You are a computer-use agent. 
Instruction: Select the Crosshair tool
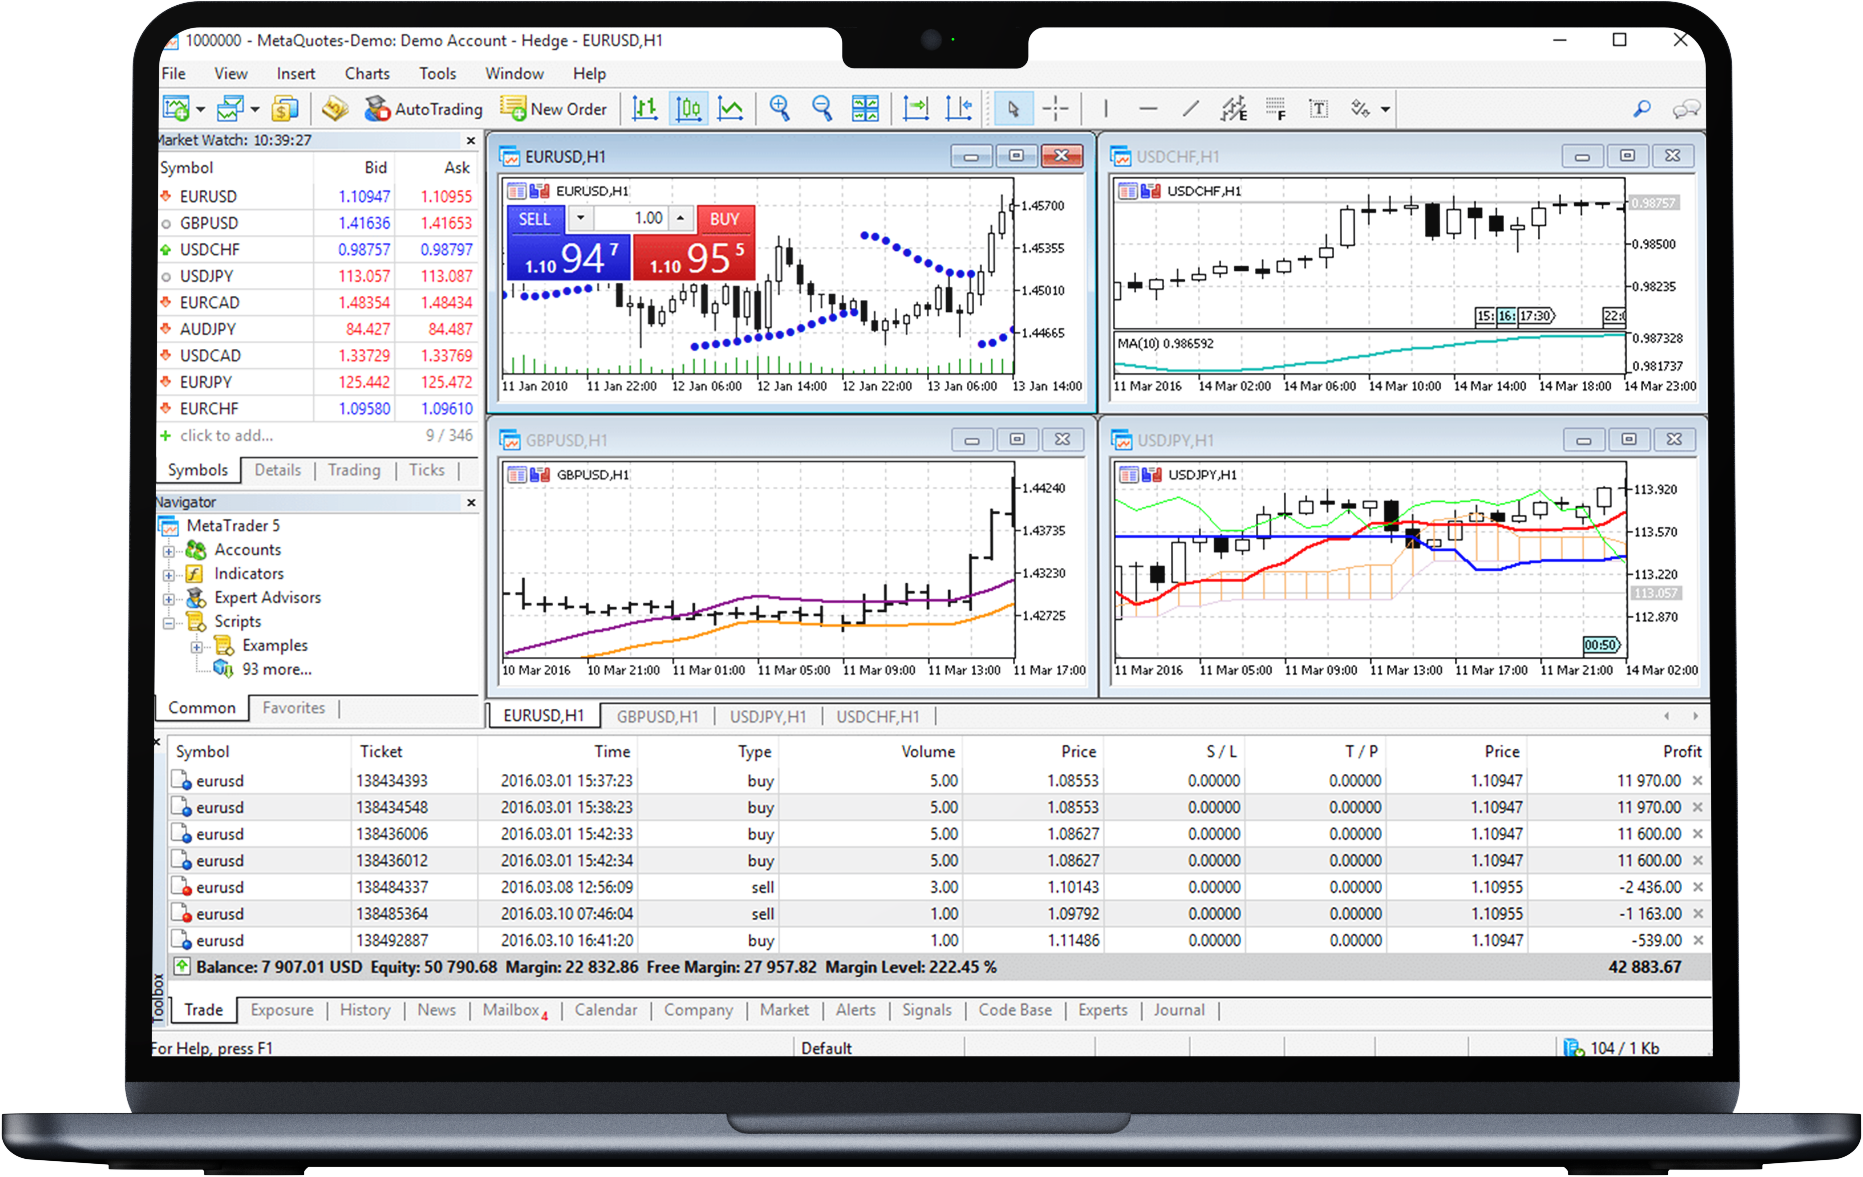[x=1056, y=108]
